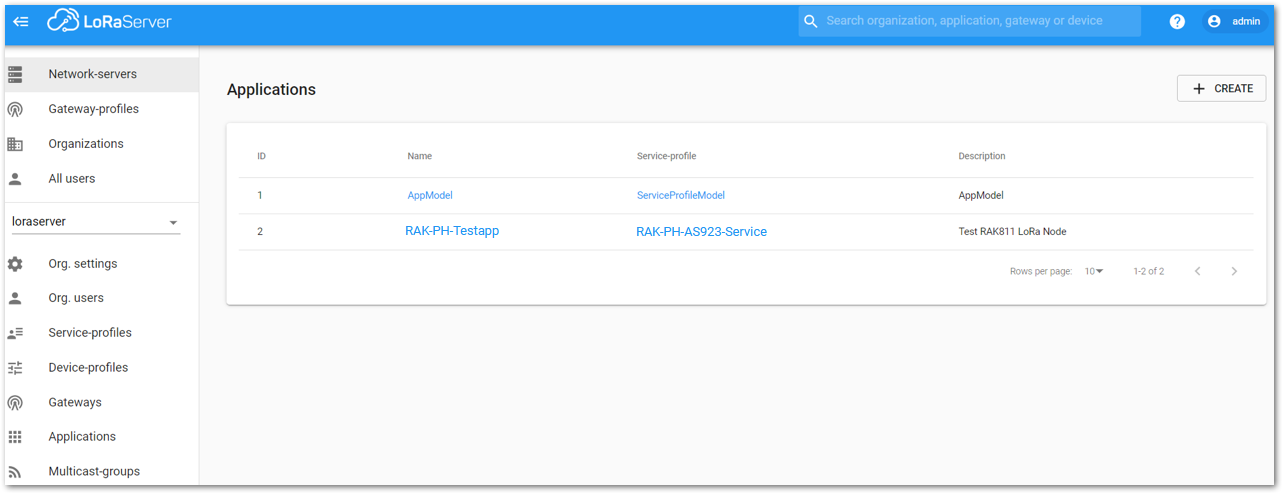
Task: Open Gateway-profiles menu item
Action: [102, 109]
